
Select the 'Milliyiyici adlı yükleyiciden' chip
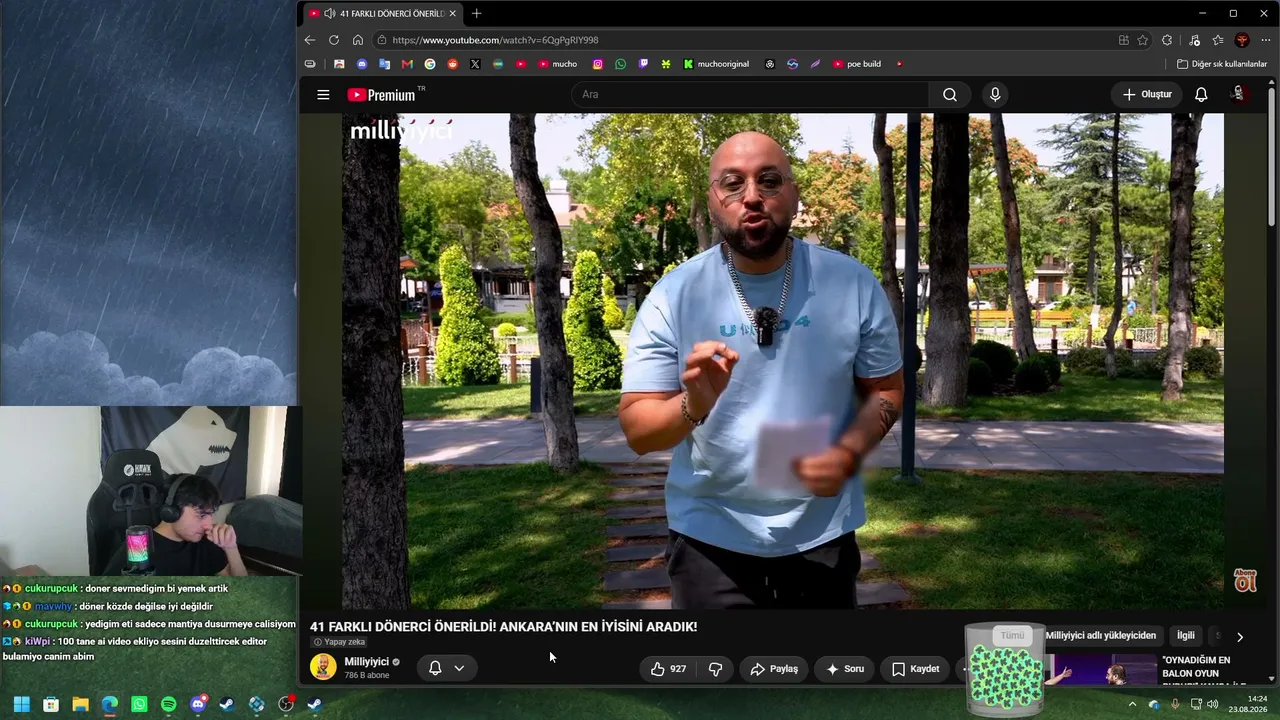(1101, 636)
